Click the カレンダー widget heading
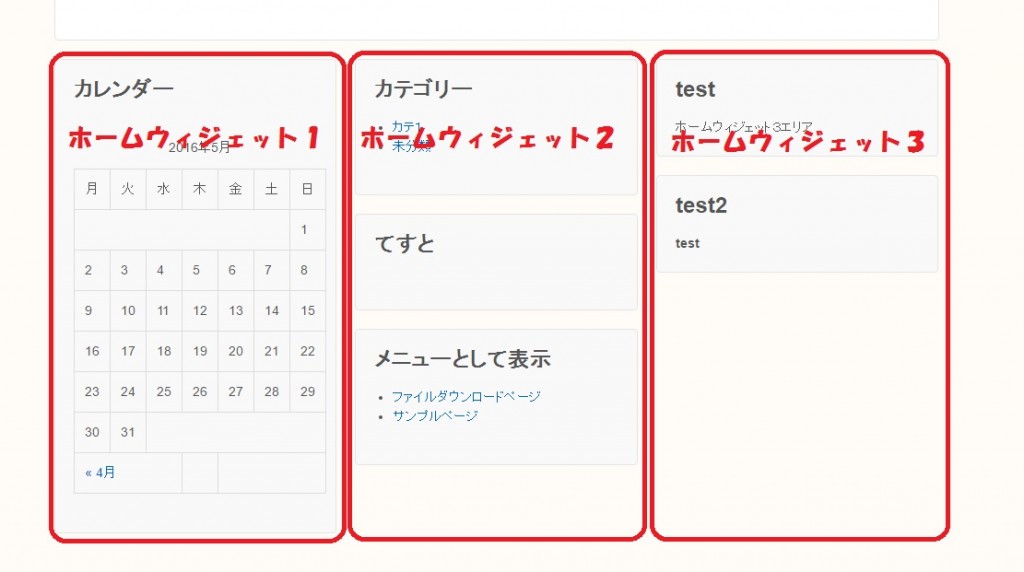This screenshot has height=572, width=1024. 124,89
